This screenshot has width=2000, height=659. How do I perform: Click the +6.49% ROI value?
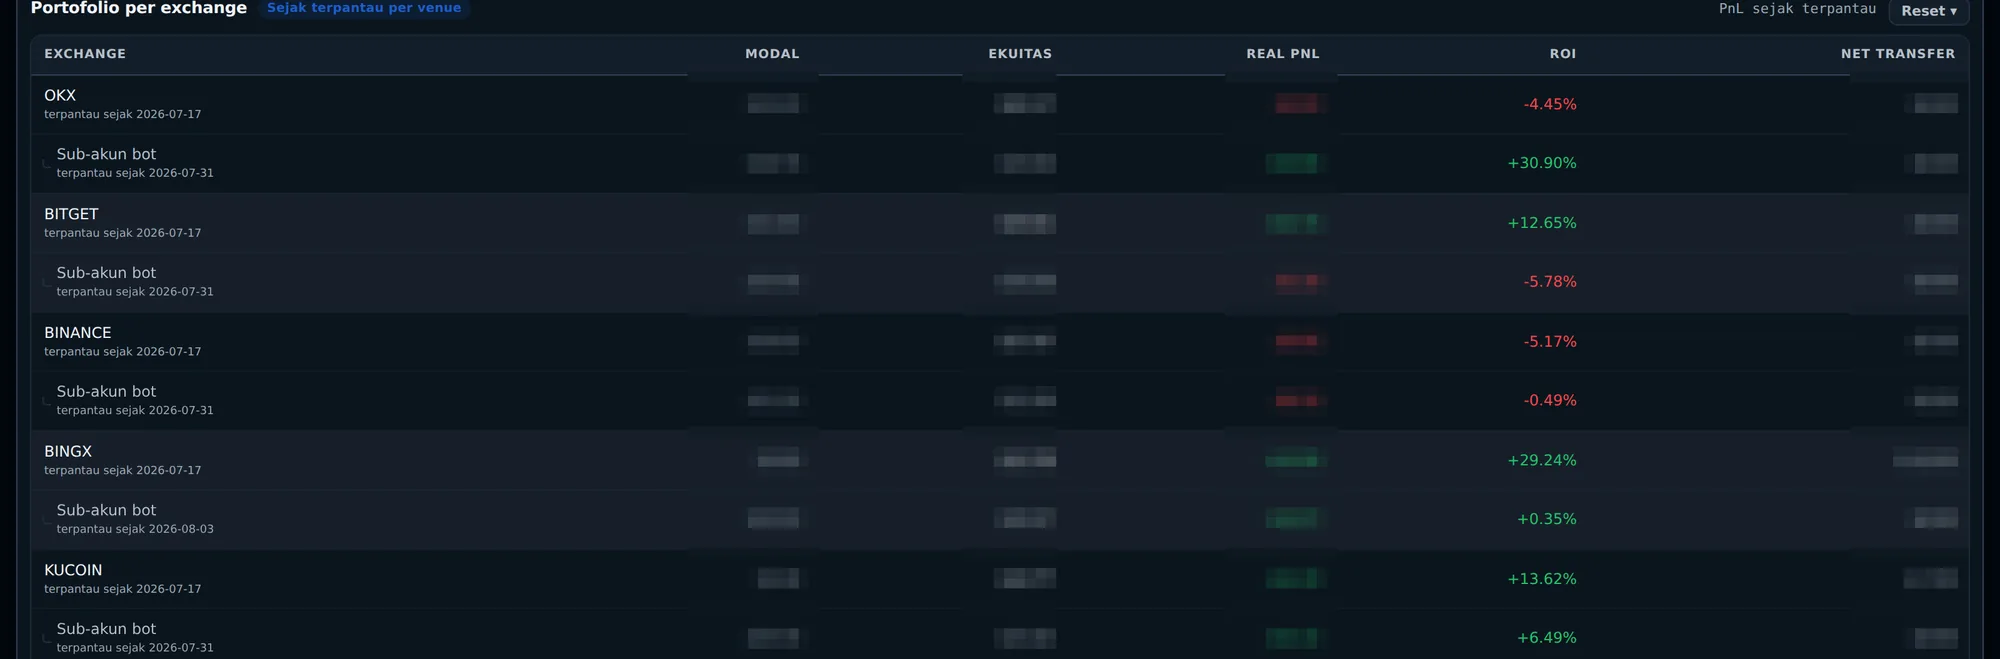pyautogui.click(x=1547, y=638)
